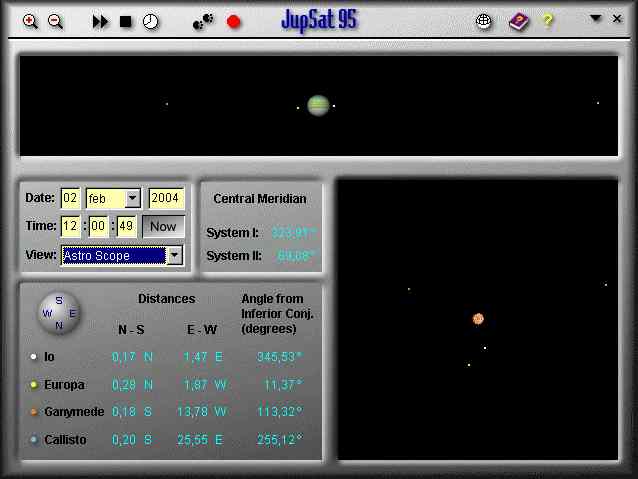Open the month dropdown arrow next to feb
This screenshot has width=638, height=479.
133,199
